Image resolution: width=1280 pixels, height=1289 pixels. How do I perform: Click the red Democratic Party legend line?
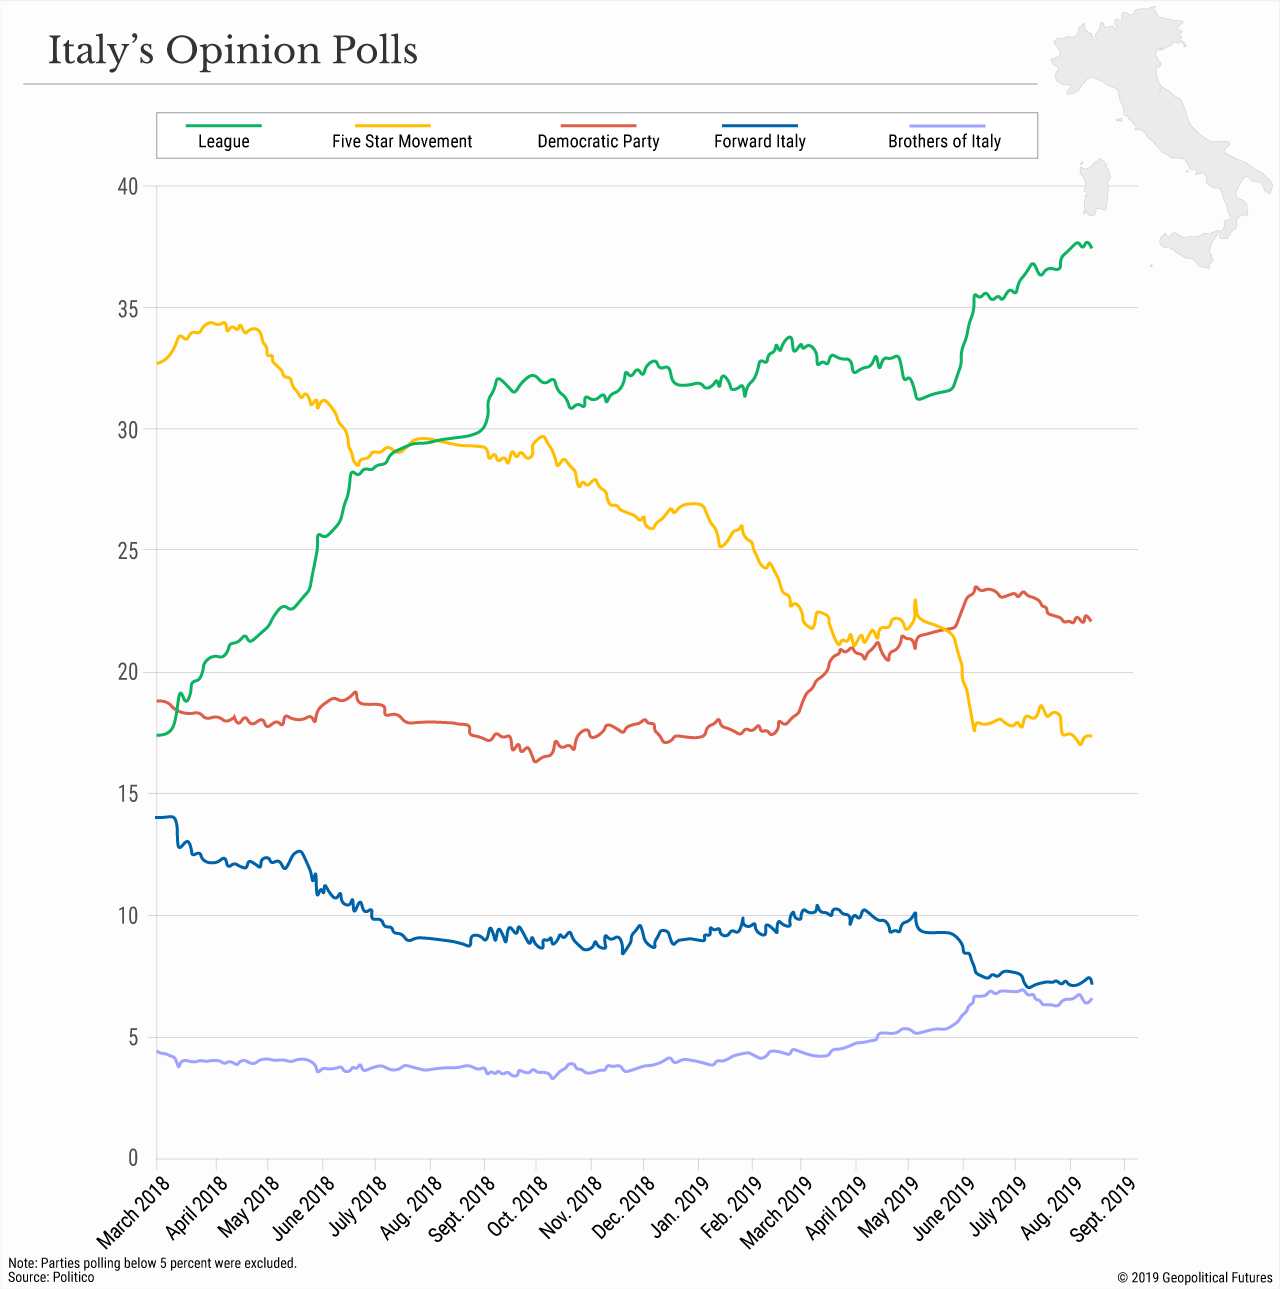(x=598, y=126)
